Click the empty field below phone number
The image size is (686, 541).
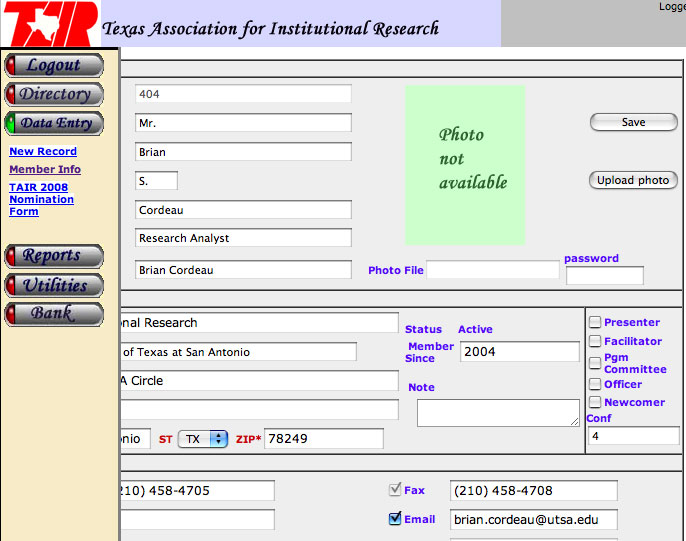197,520
